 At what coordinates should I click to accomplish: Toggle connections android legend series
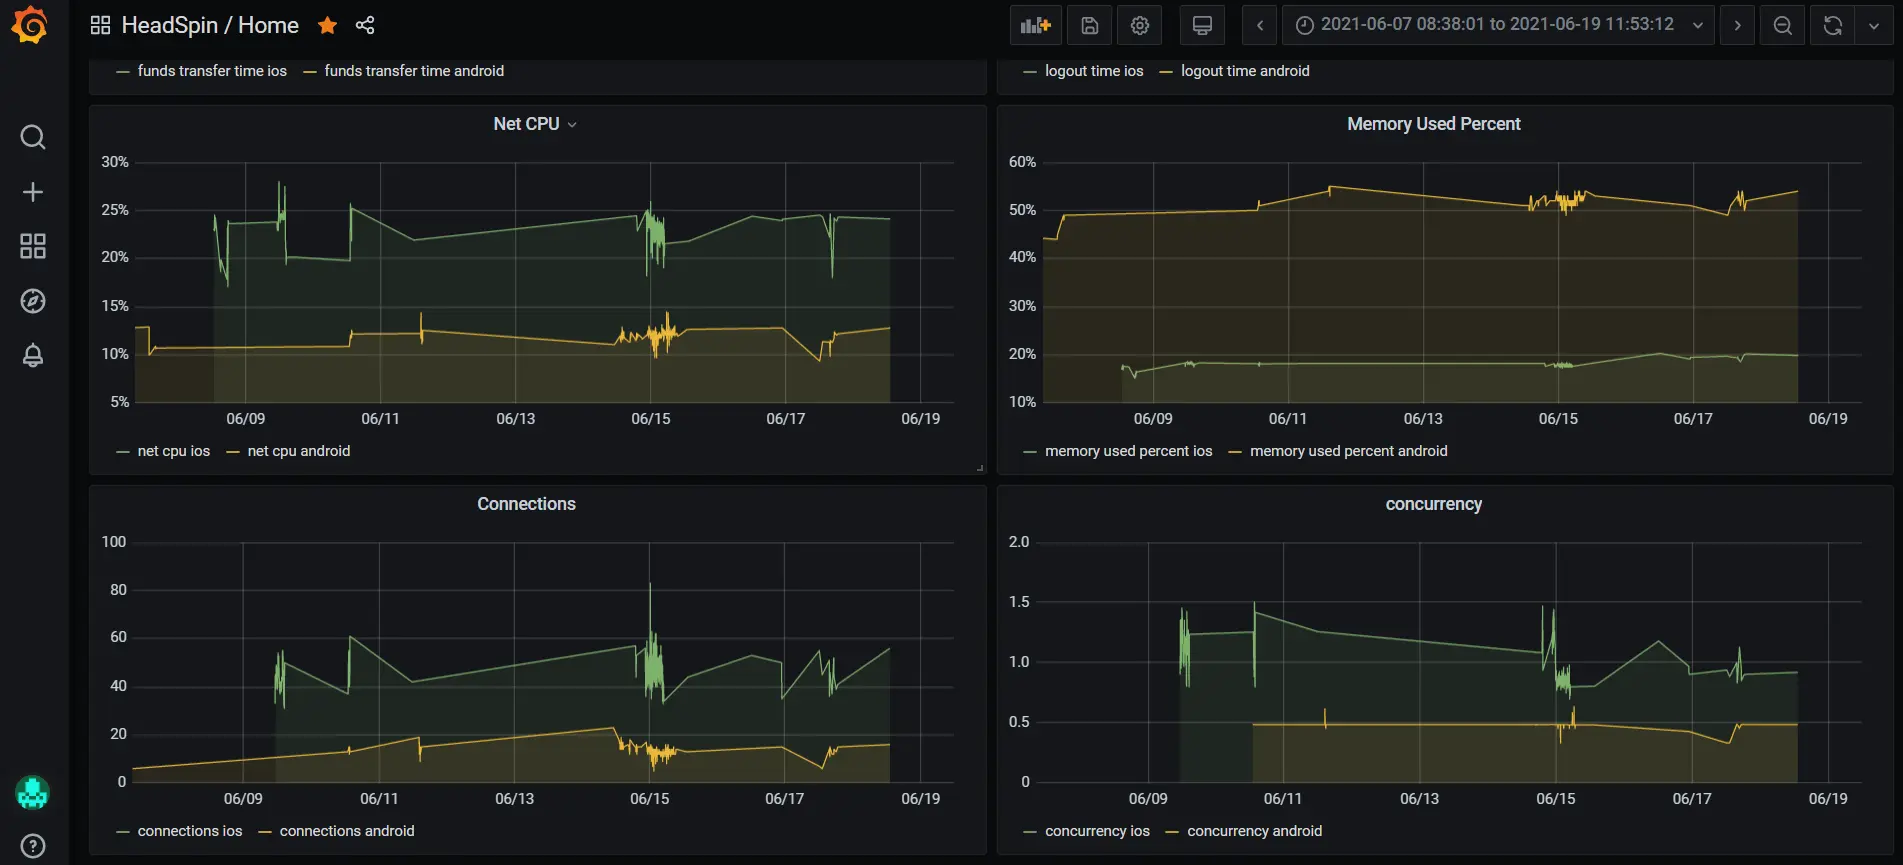346,831
